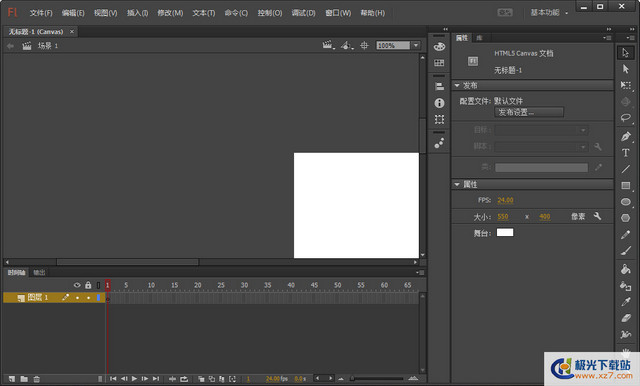Open the Info panel icon
The height and width of the screenshot is (386, 640).
[x=439, y=103]
